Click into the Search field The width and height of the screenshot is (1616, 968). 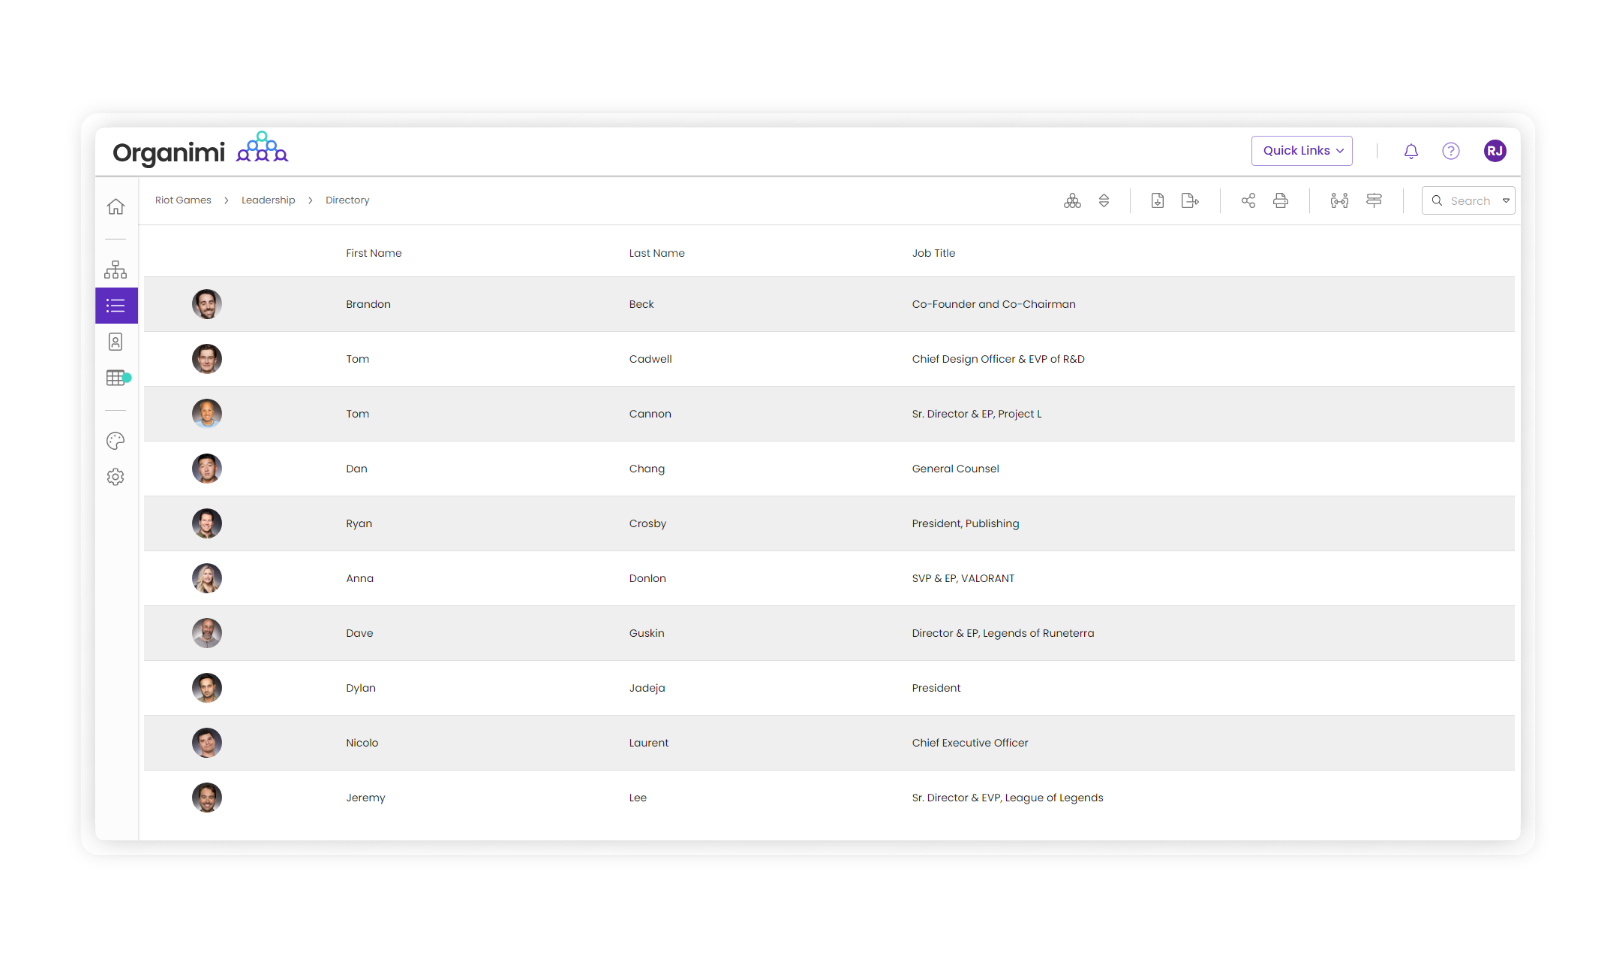1469,201
